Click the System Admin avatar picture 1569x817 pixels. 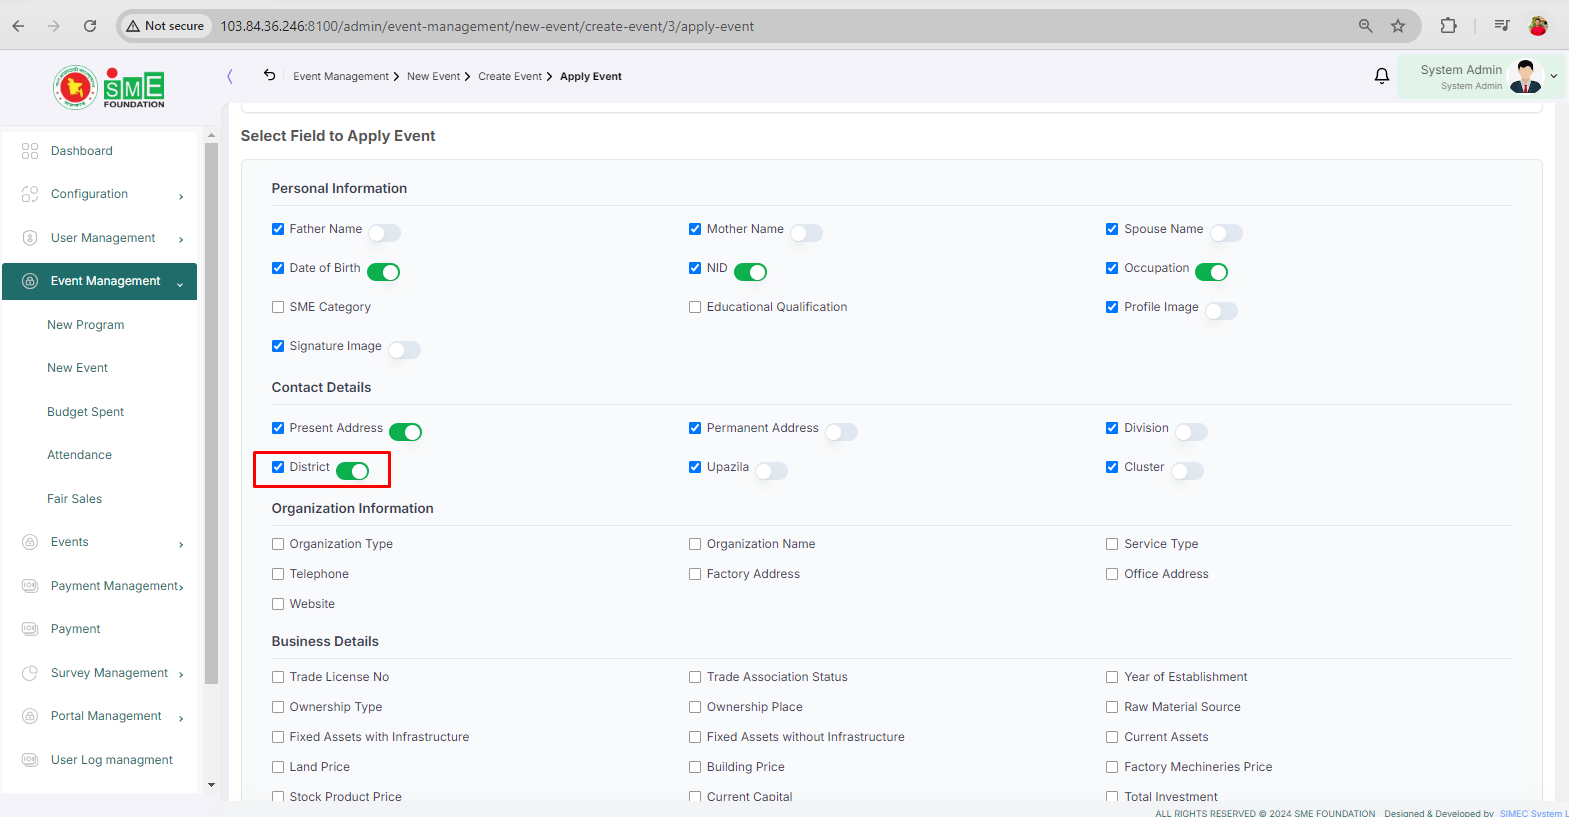(1526, 76)
